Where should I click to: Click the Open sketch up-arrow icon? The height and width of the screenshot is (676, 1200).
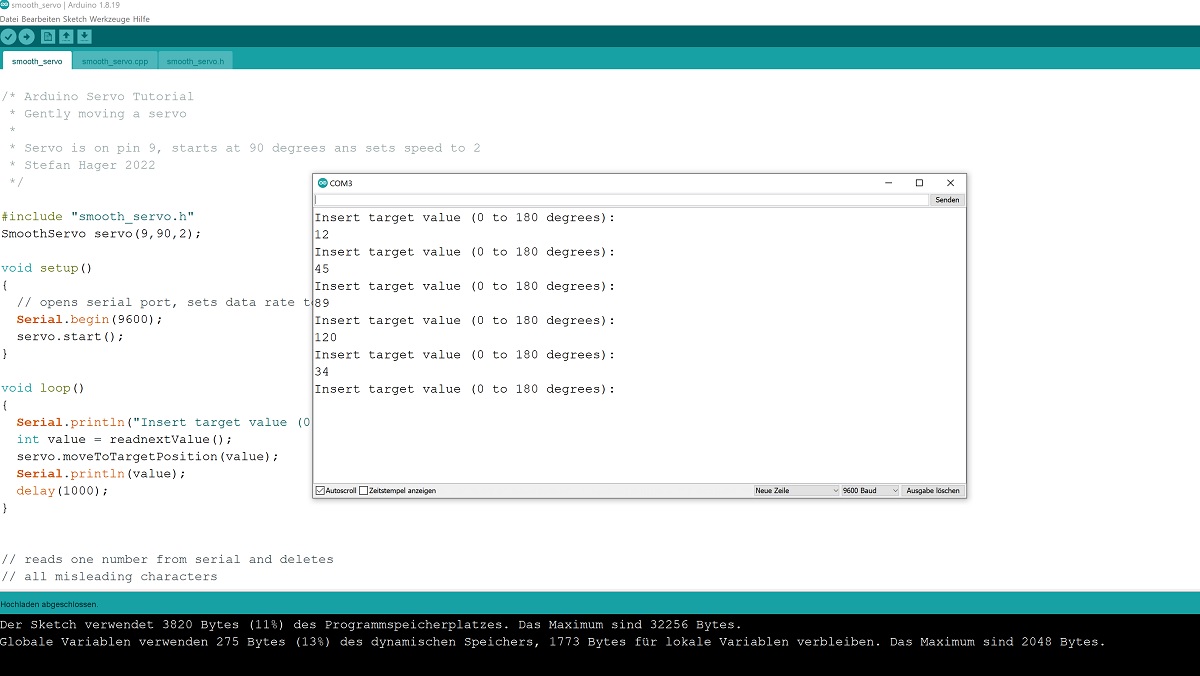tap(66, 37)
